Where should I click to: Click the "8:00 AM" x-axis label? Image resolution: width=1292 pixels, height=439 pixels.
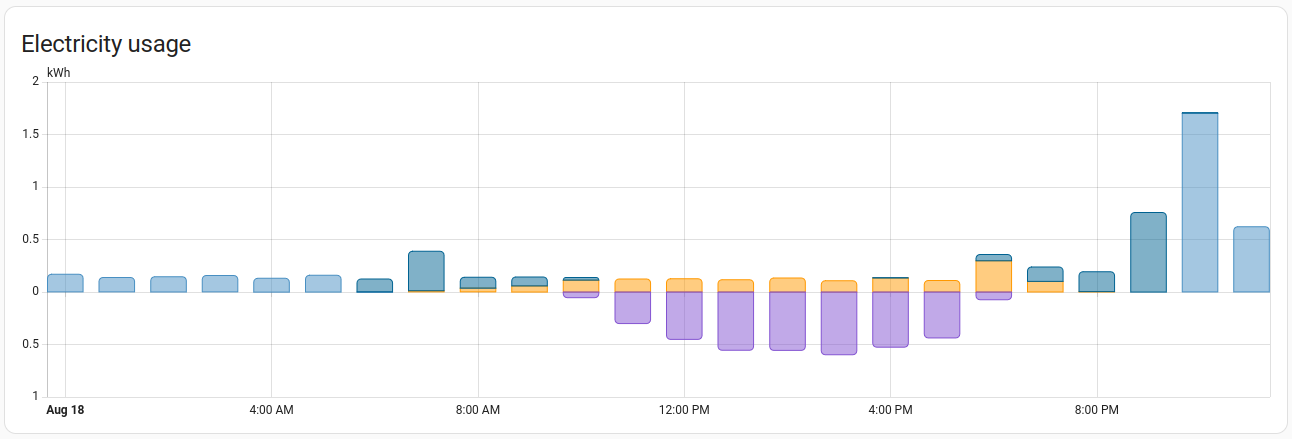click(x=477, y=410)
